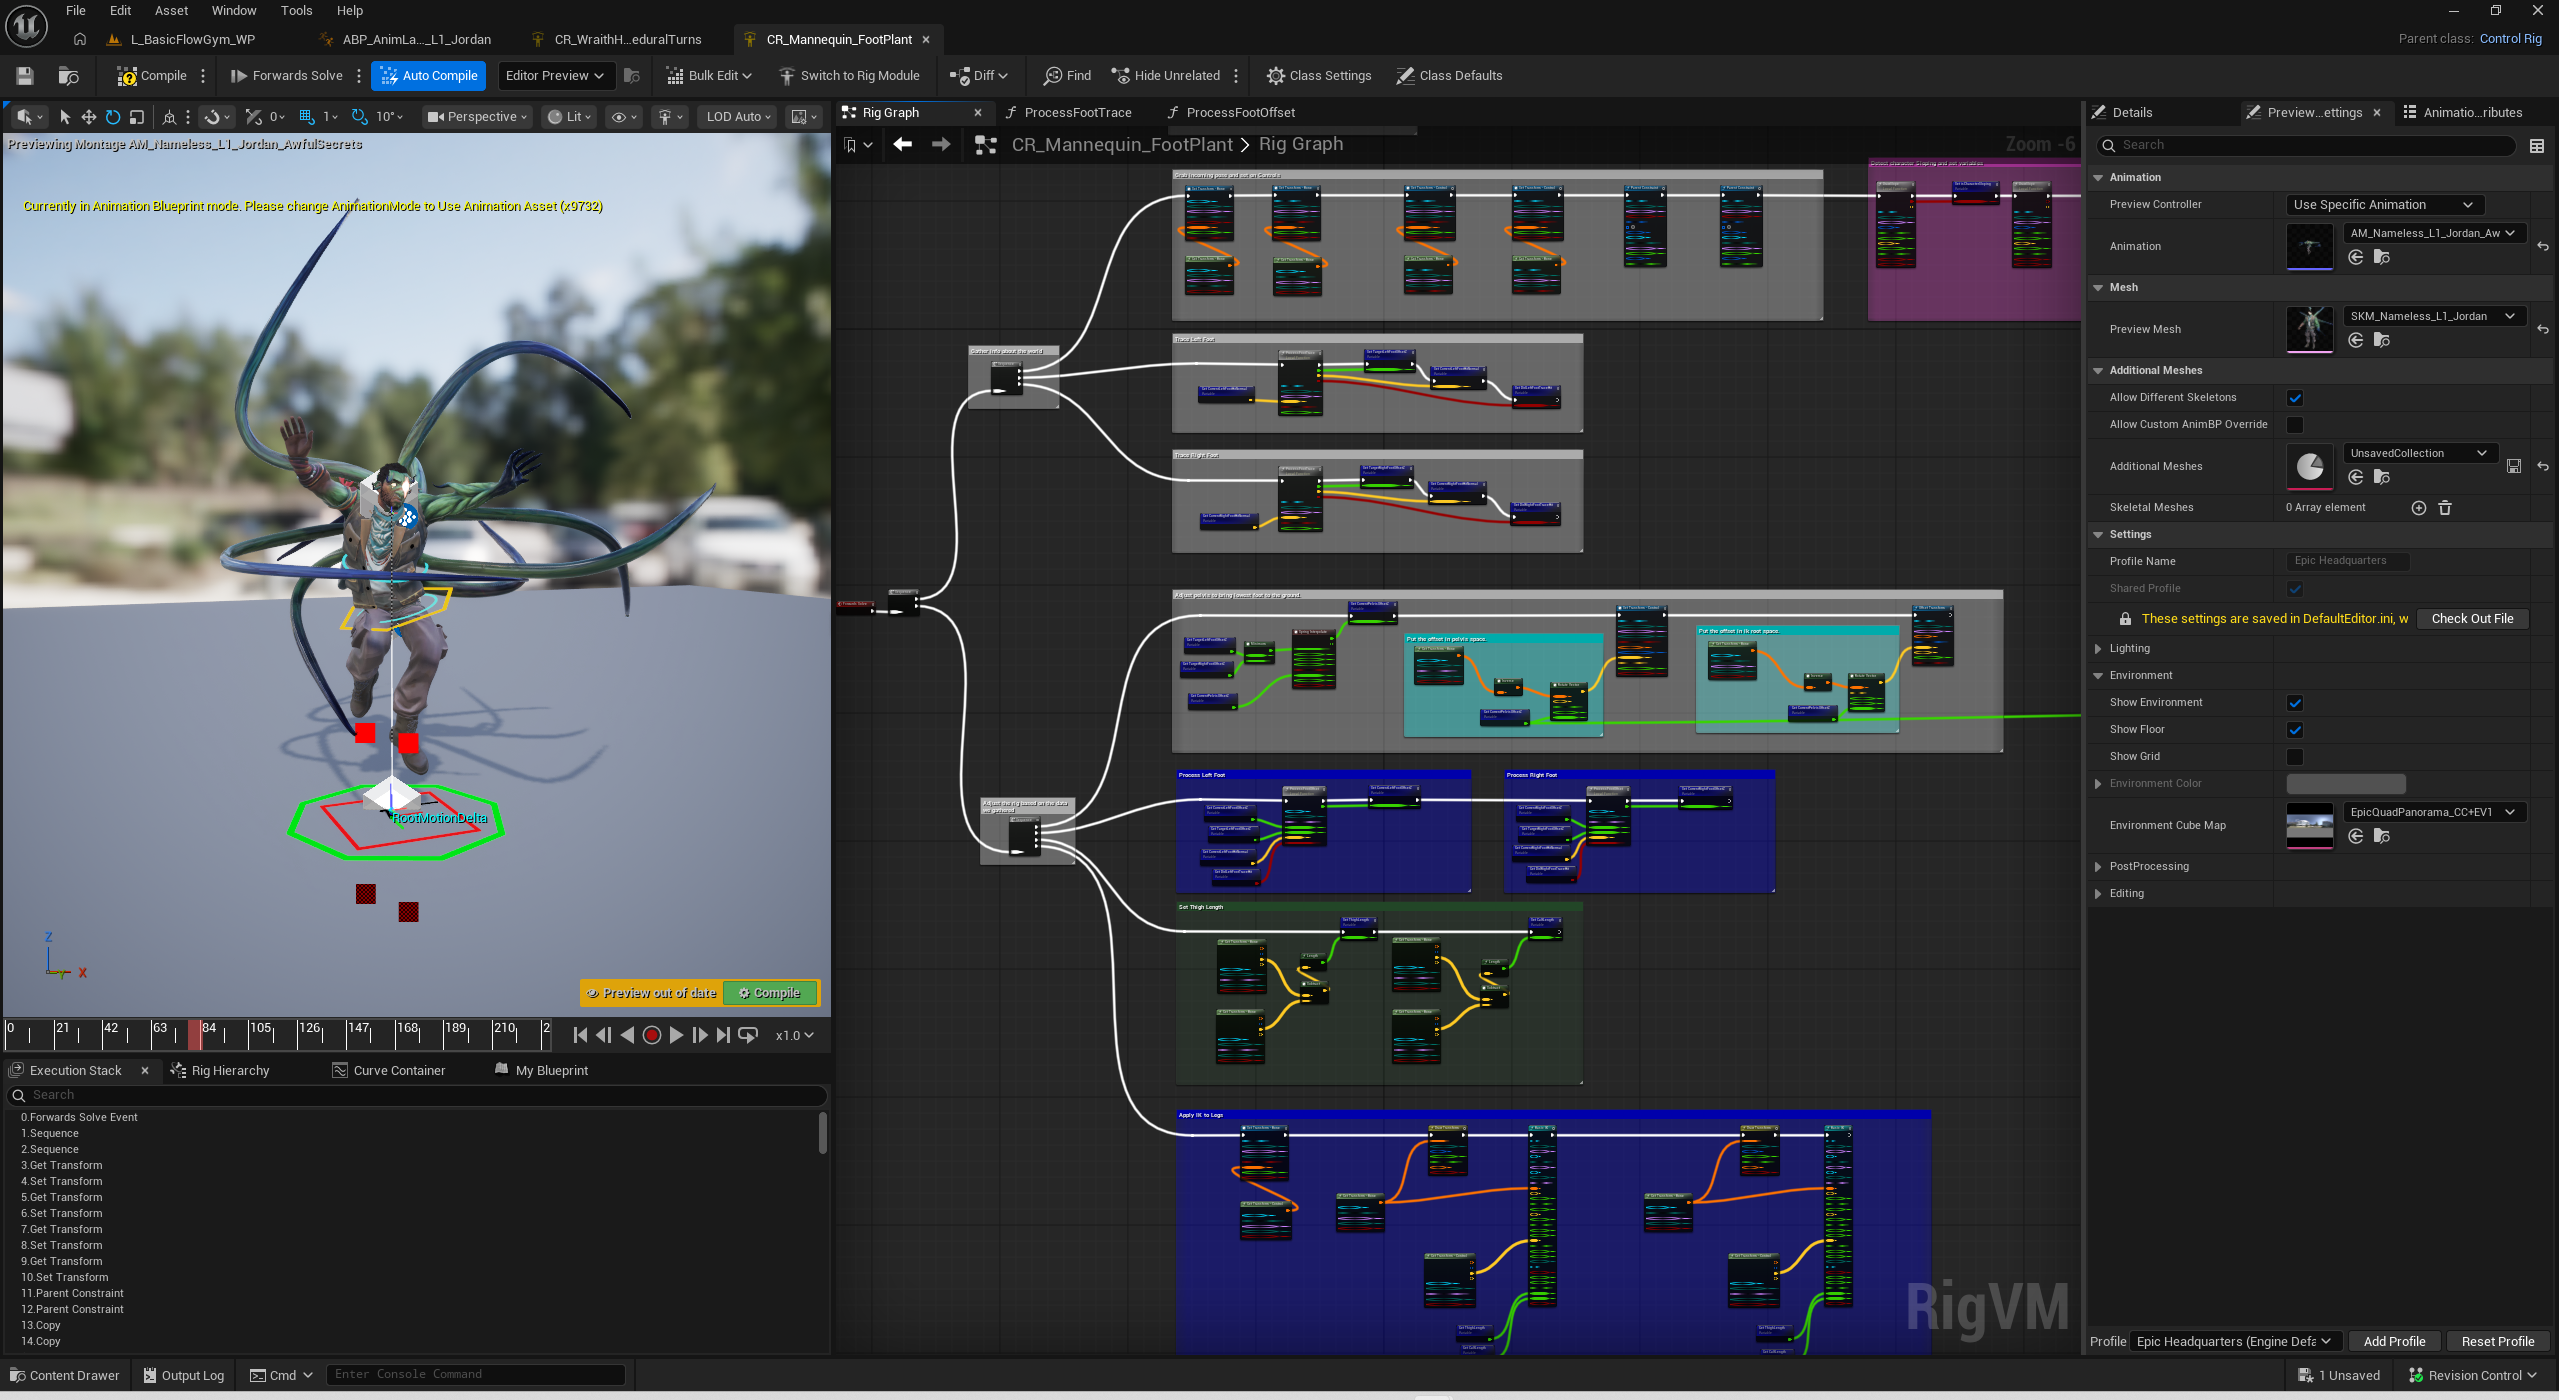Open the Perspective view dropdown
Screen dimensions: 2559x1400
coord(477,117)
